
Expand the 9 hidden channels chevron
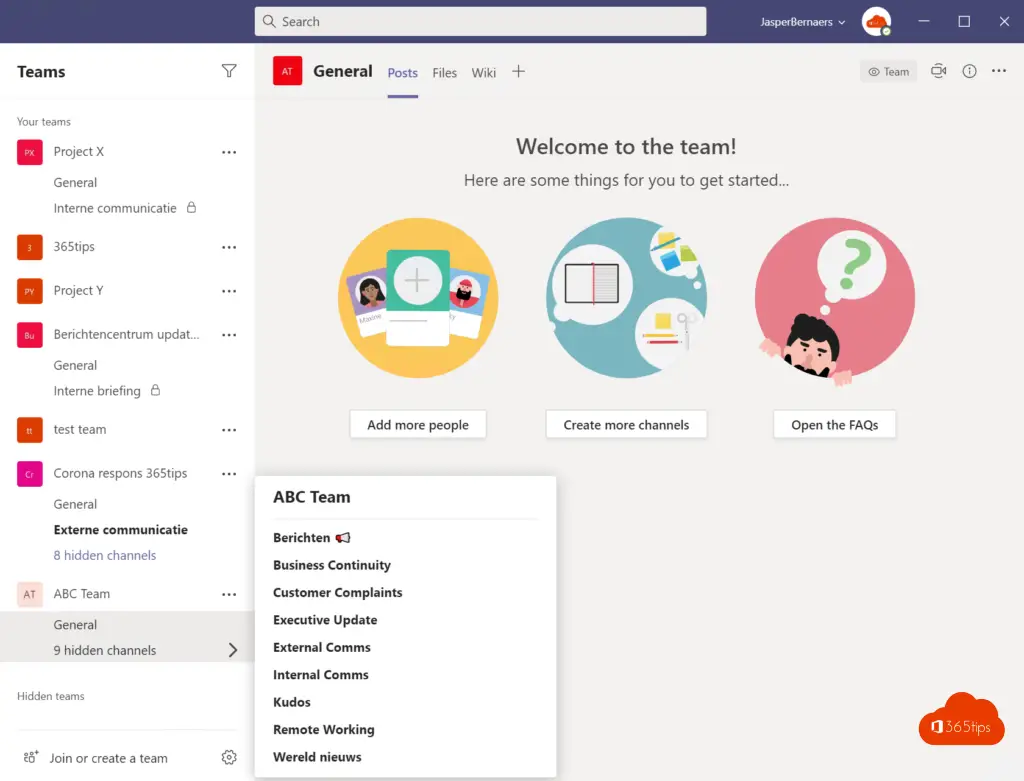pyautogui.click(x=232, y=650)
